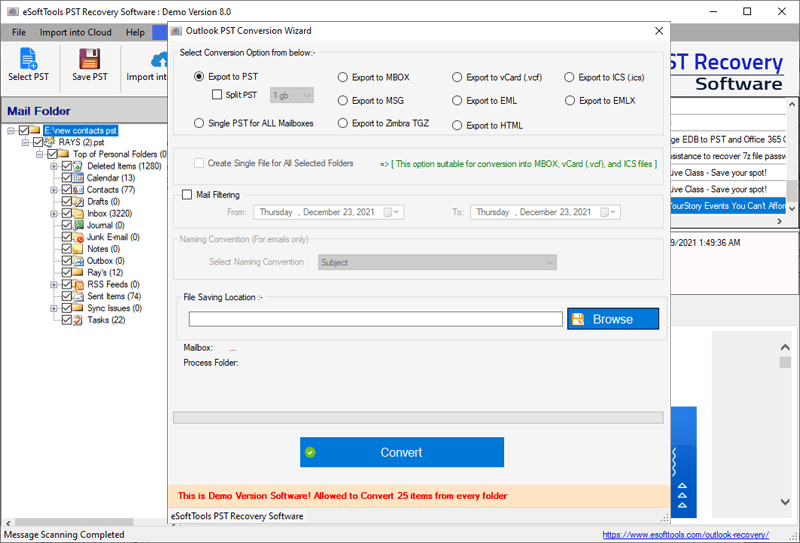Viewport: 800px width, 543px height.
Task: Click the RSS Feeds folder icon
Action: 78,284
